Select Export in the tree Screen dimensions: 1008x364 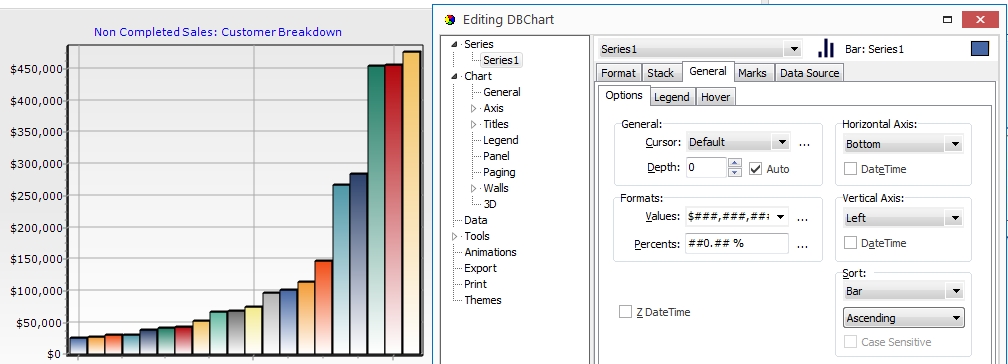point(480,268)
